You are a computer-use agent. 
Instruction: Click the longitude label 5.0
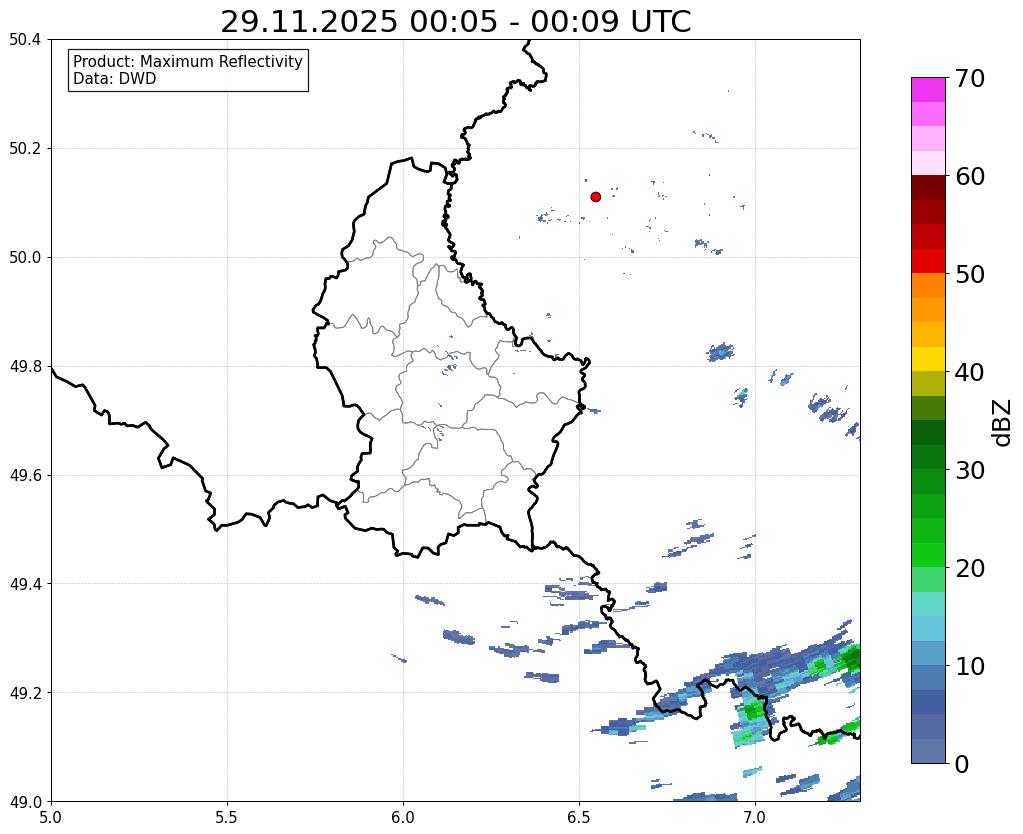(x=51, y=817)
